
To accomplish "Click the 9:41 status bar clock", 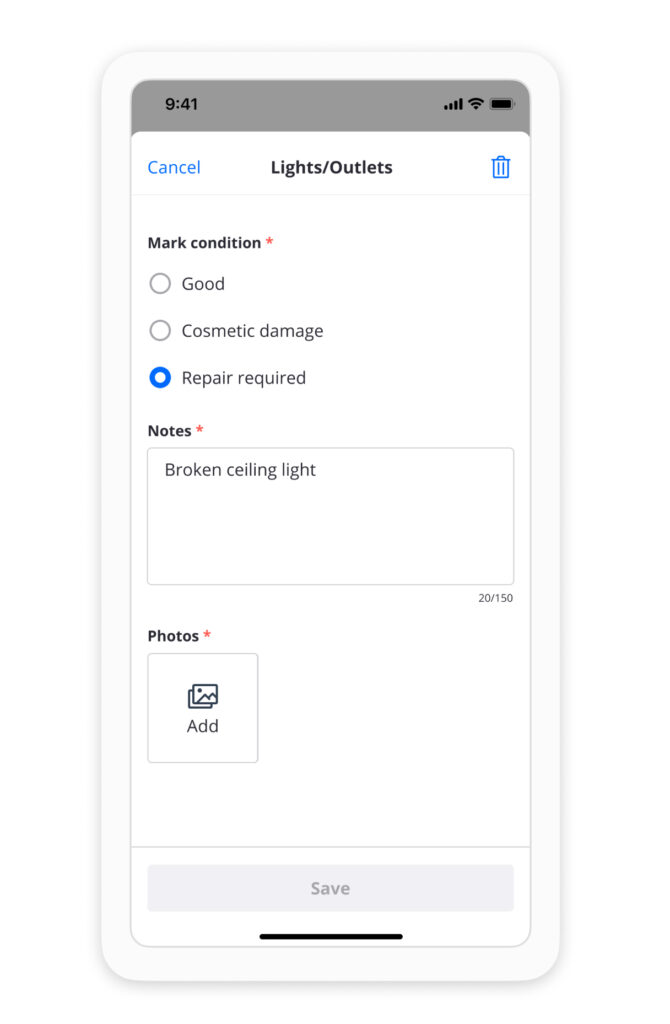I will (x=181, y=104).
